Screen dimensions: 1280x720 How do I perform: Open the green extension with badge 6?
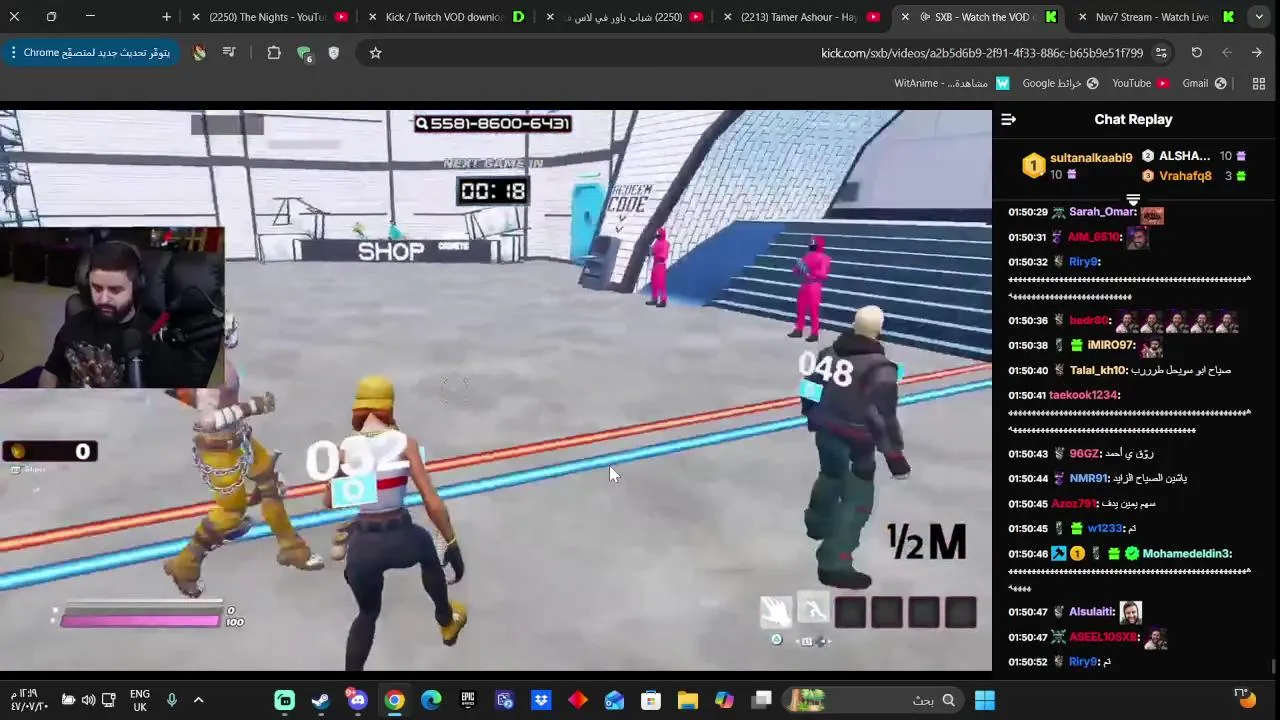[304, 54]
